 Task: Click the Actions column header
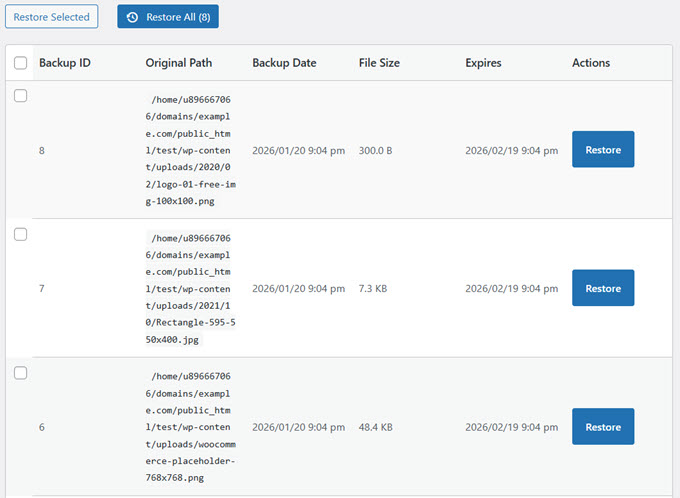[x=590, y=63]
